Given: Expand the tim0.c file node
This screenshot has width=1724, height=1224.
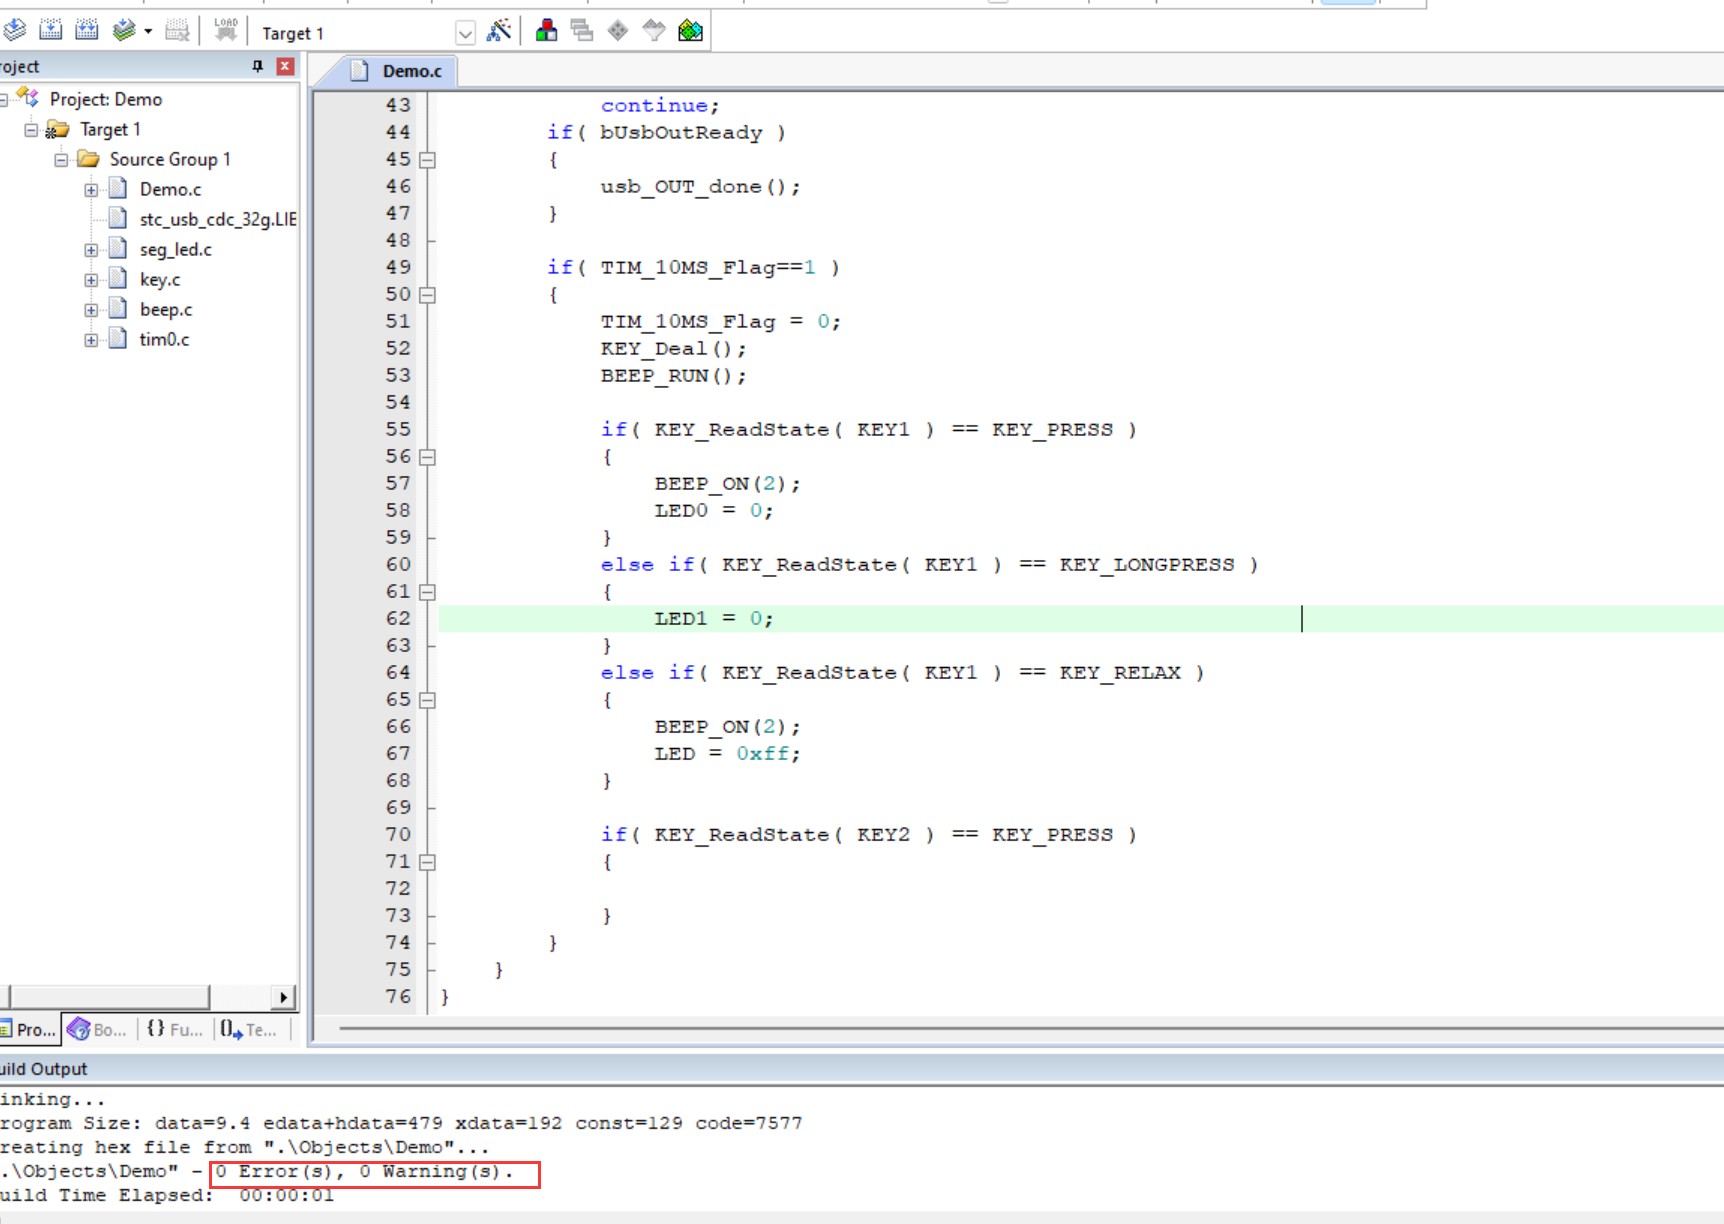Looking at the screenshot, I should (x=91, y=339).
